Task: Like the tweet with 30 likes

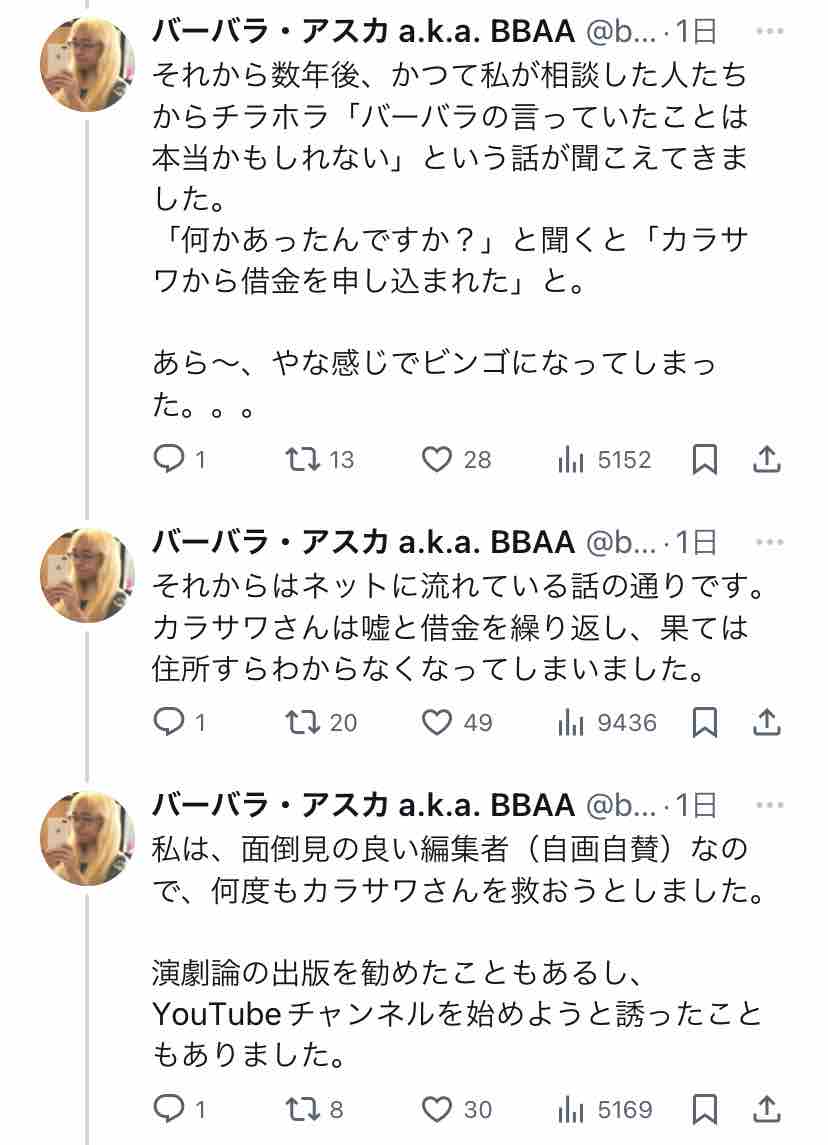Action: pos(436,1109)
